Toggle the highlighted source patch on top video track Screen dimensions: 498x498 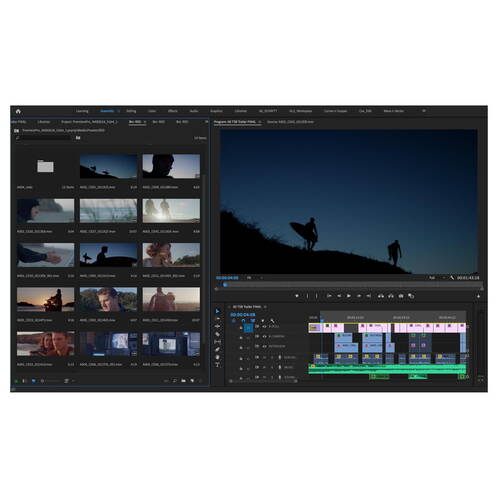(x=248, y=328)
